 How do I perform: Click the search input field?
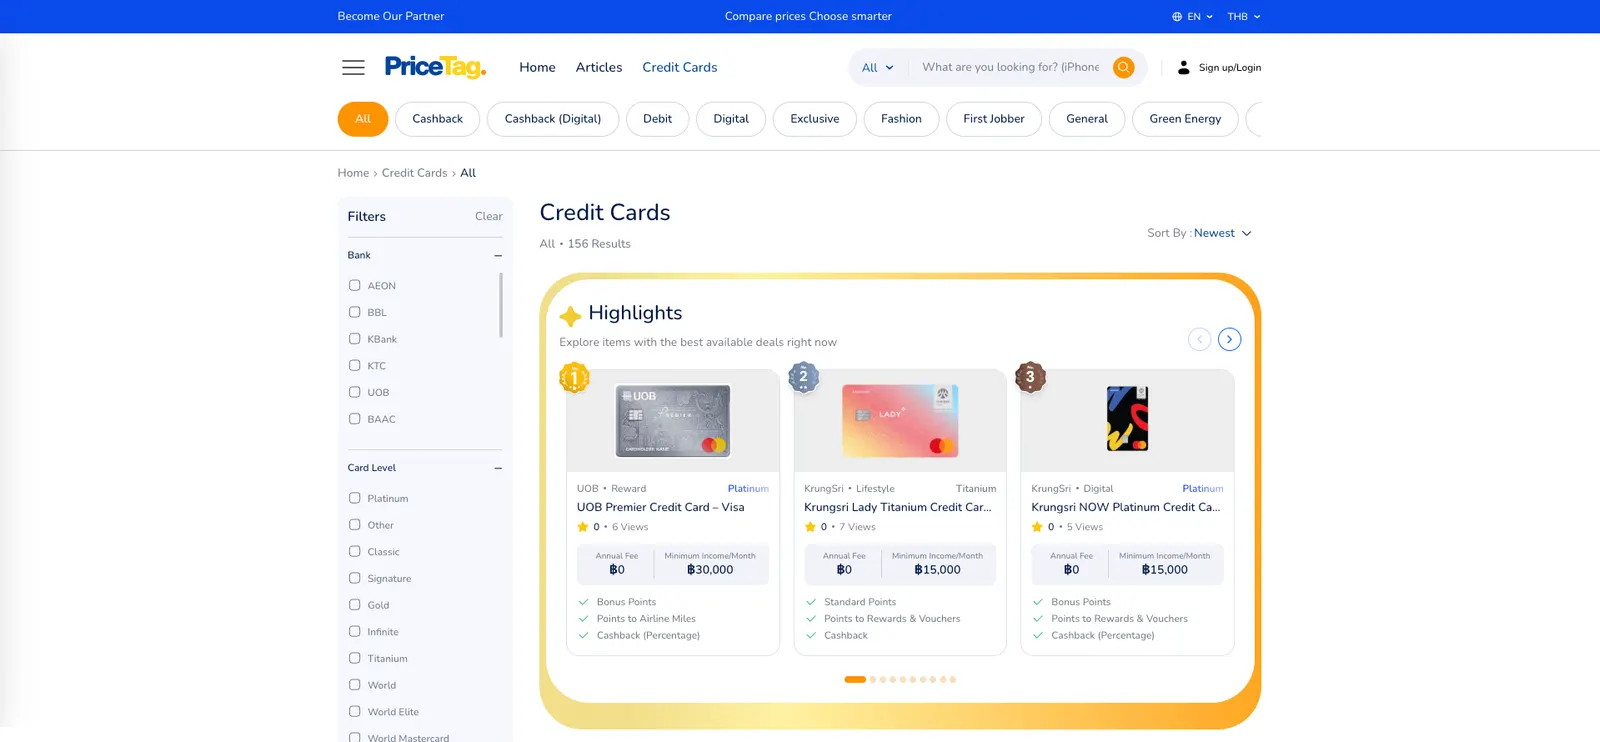[1011, 67]
